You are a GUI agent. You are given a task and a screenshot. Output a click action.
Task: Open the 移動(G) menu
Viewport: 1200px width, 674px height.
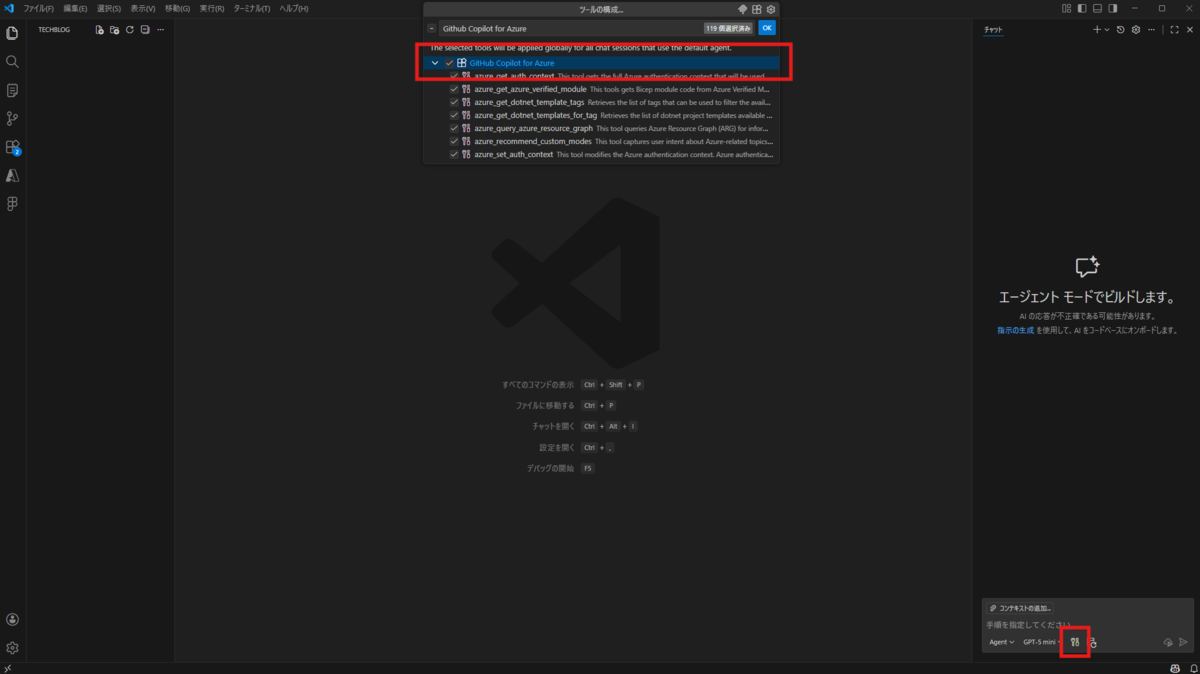[177, 8]
